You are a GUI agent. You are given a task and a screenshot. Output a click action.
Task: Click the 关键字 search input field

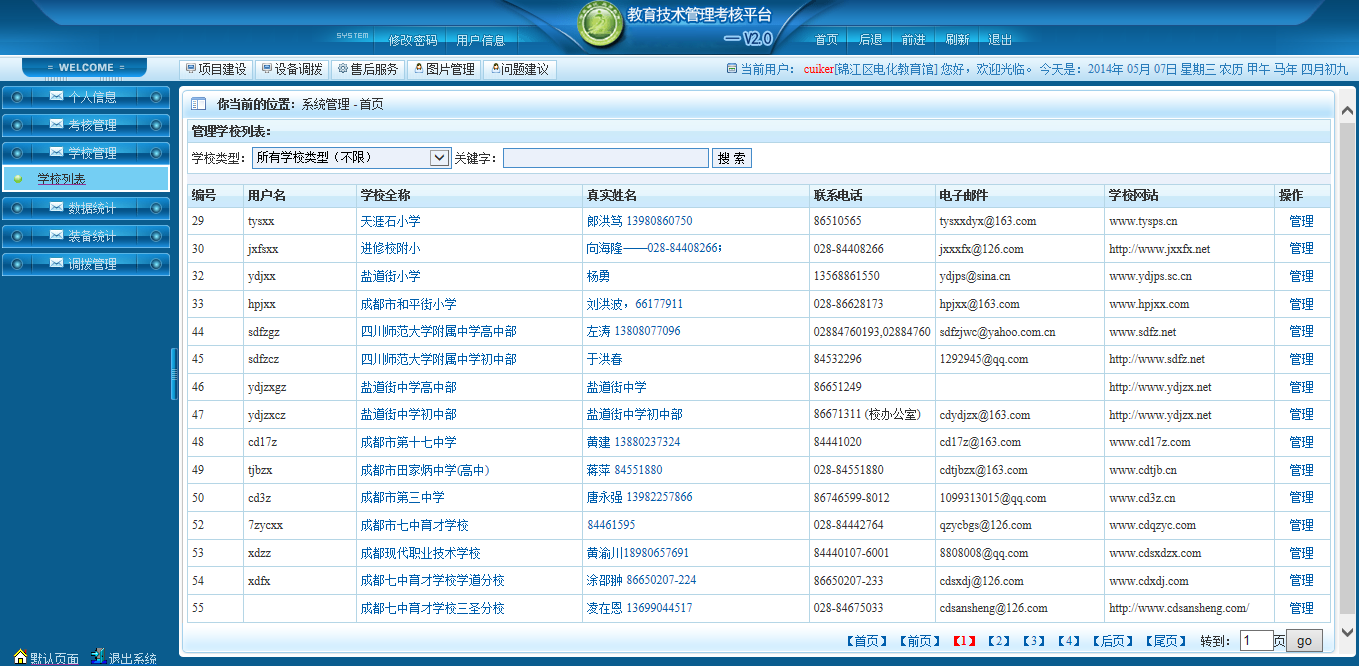(606, 158)
